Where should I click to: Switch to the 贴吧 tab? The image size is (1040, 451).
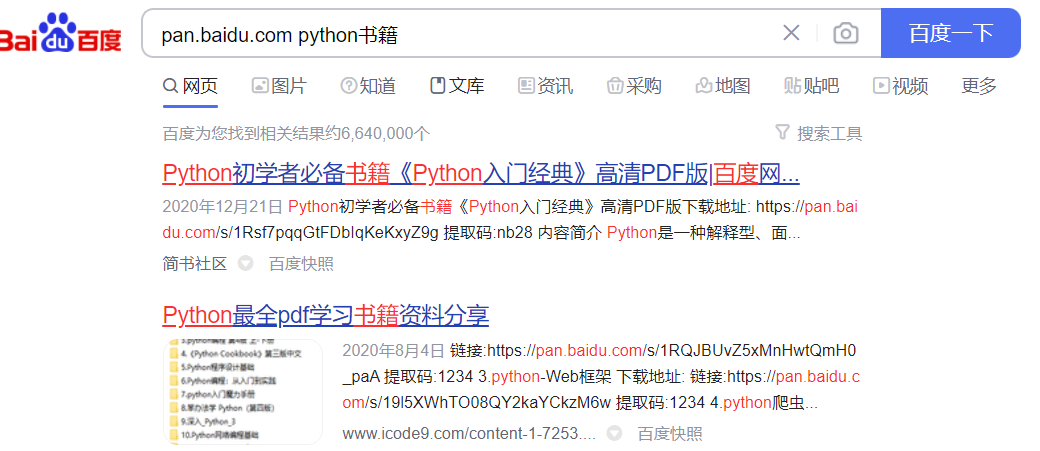tap(811, 86)
